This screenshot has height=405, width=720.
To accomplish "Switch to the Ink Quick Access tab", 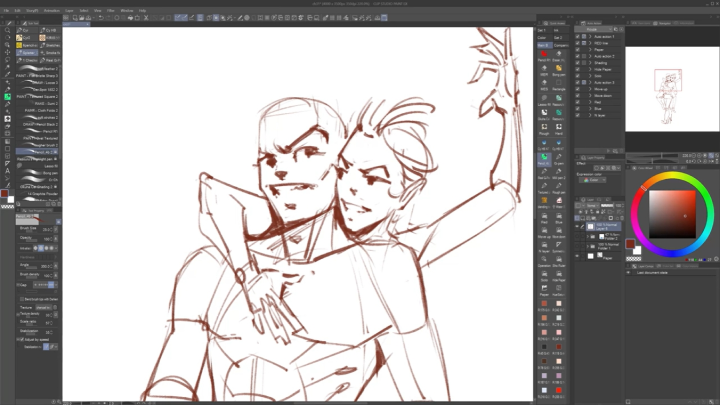I will (559, 30).
